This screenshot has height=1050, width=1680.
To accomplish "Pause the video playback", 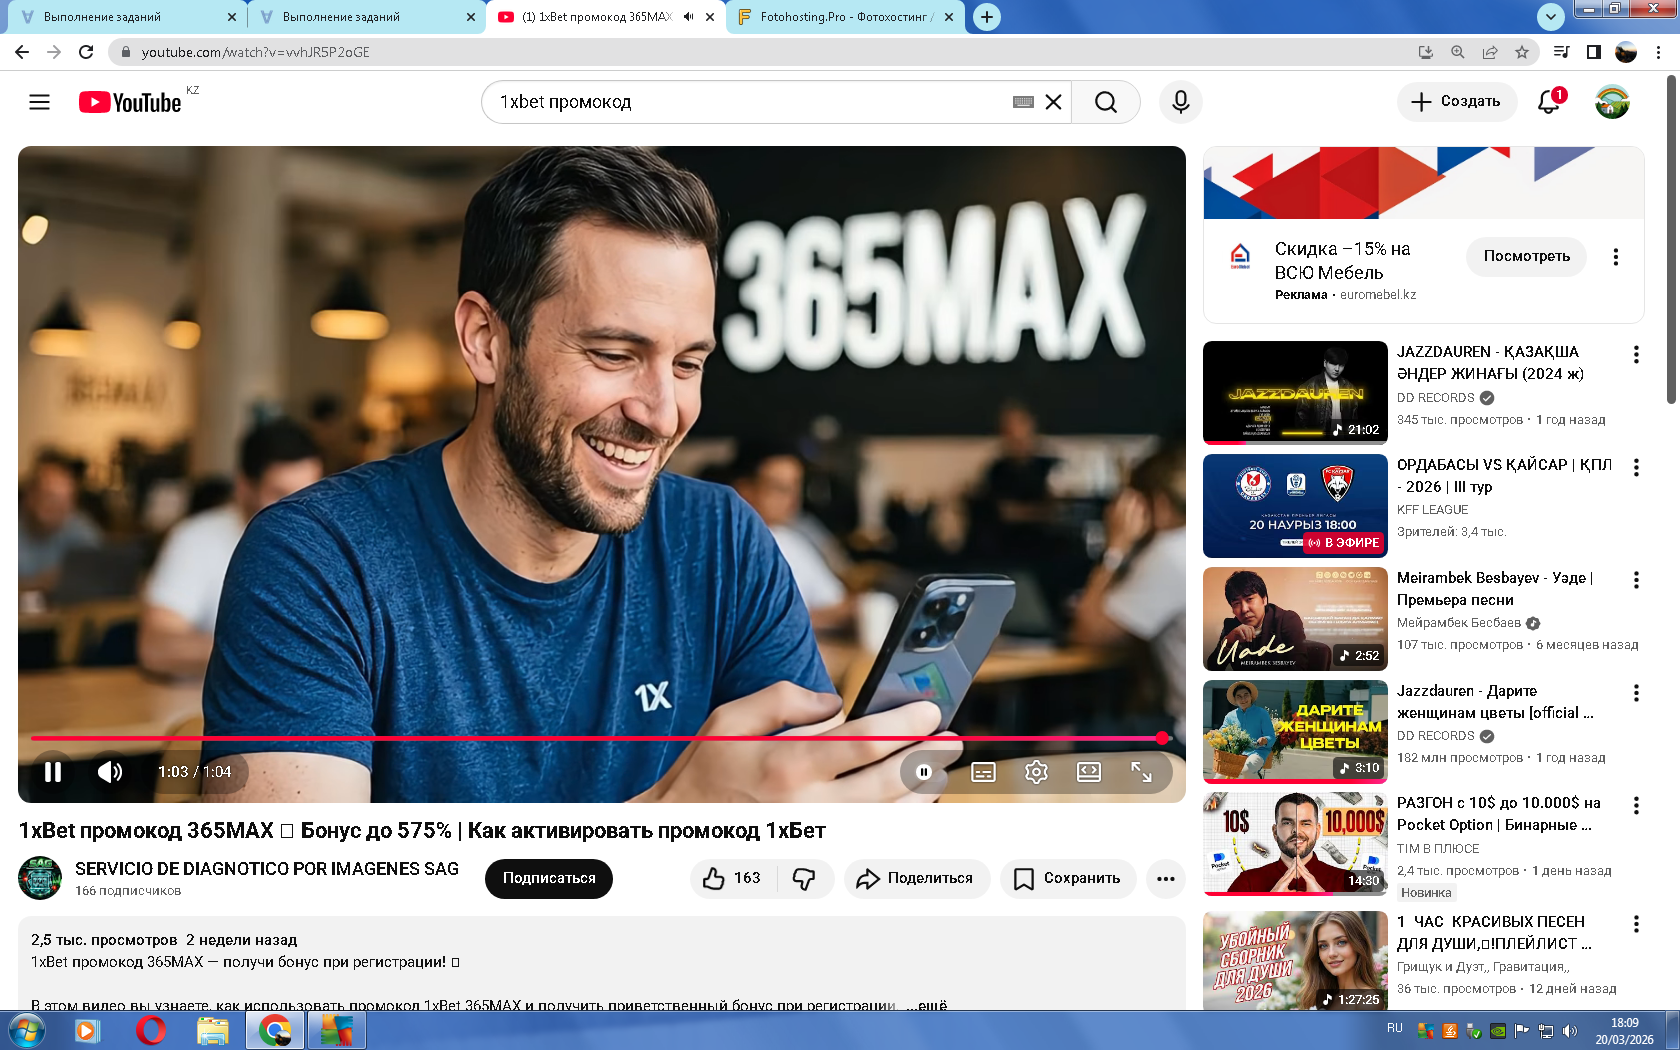I will point(53,772).
